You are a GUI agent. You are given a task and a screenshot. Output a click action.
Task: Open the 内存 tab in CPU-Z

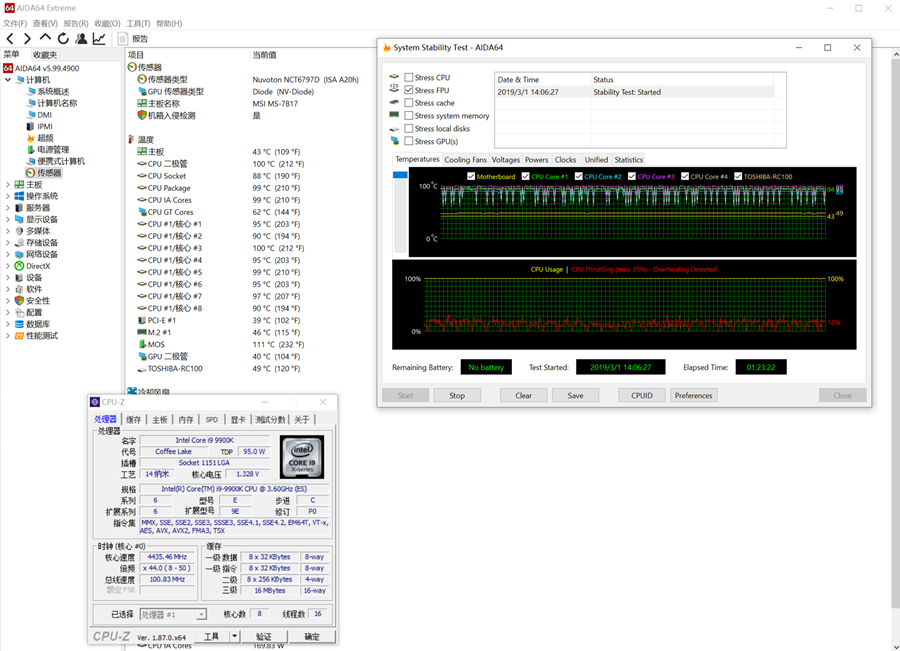[x=186, y=420]
